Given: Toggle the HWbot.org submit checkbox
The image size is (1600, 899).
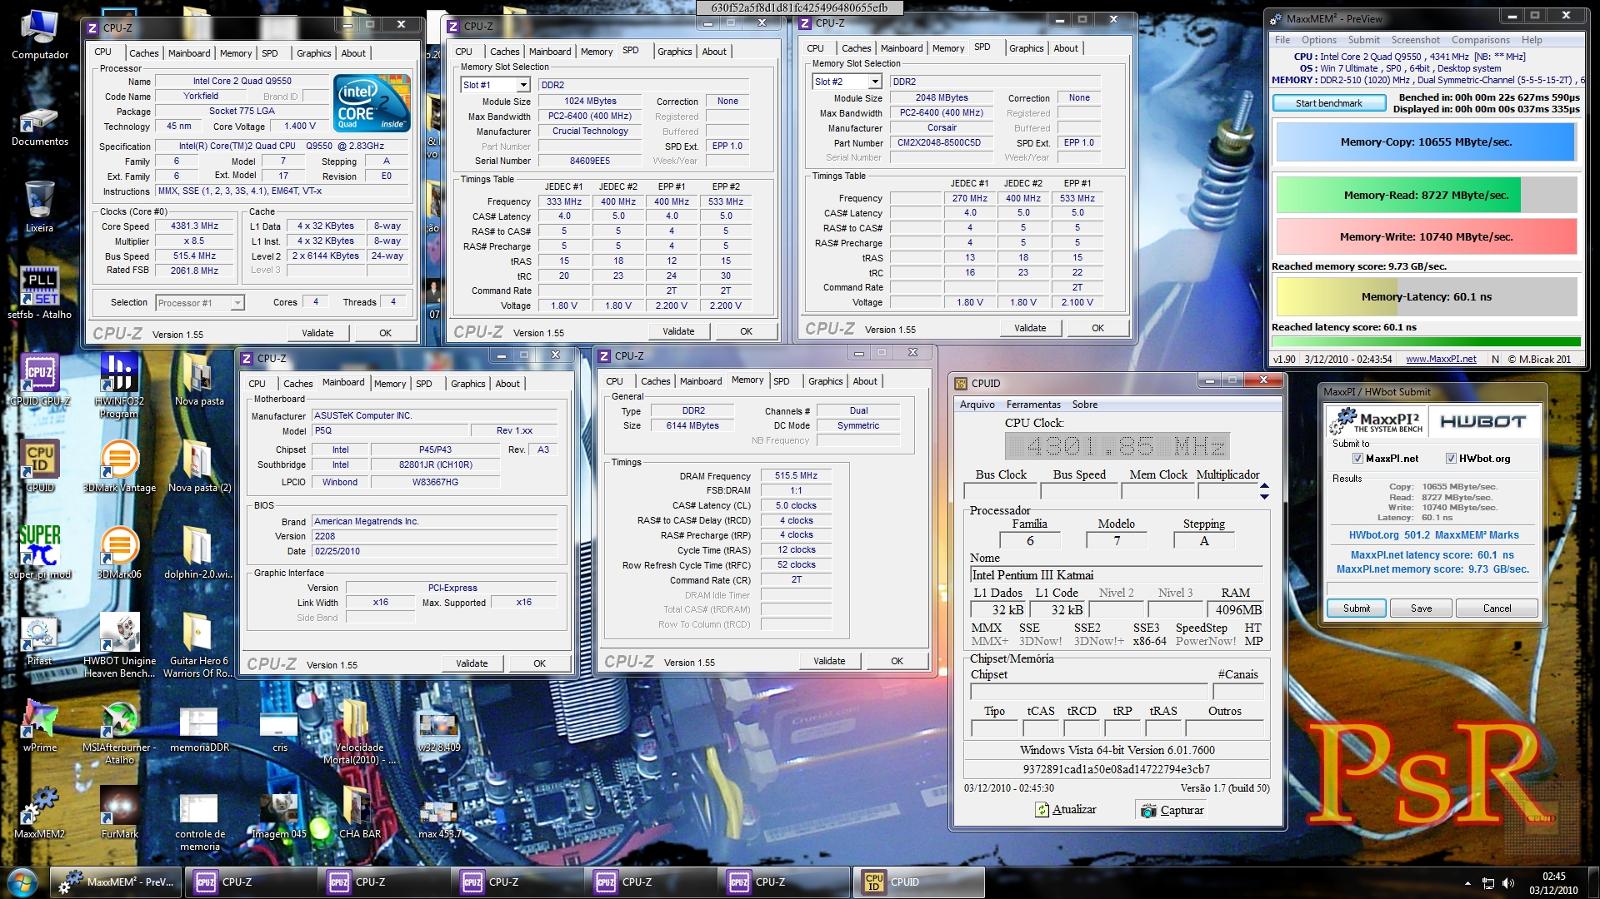Looking at the screenshot, I should pyautogui.click(x=1450, y=458).
